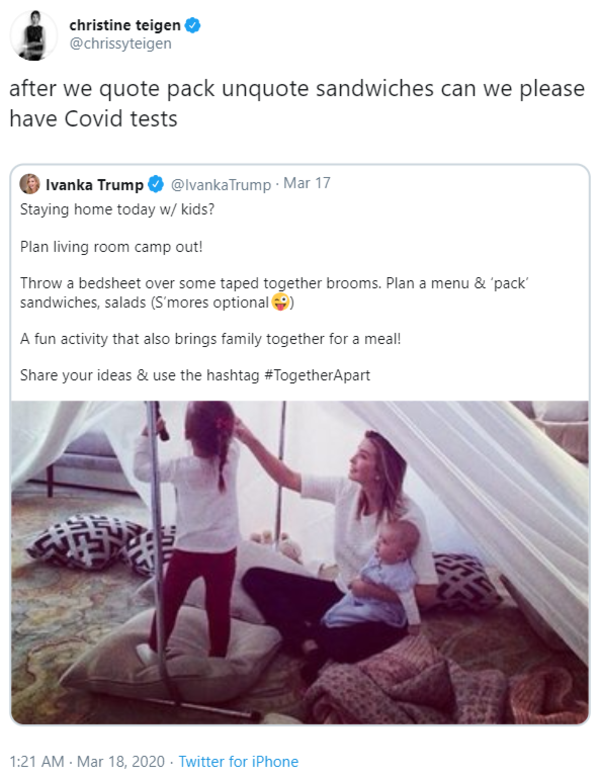Click the Mar 17 quoted tweet date
Screen dimensions: 600x776
308,185
